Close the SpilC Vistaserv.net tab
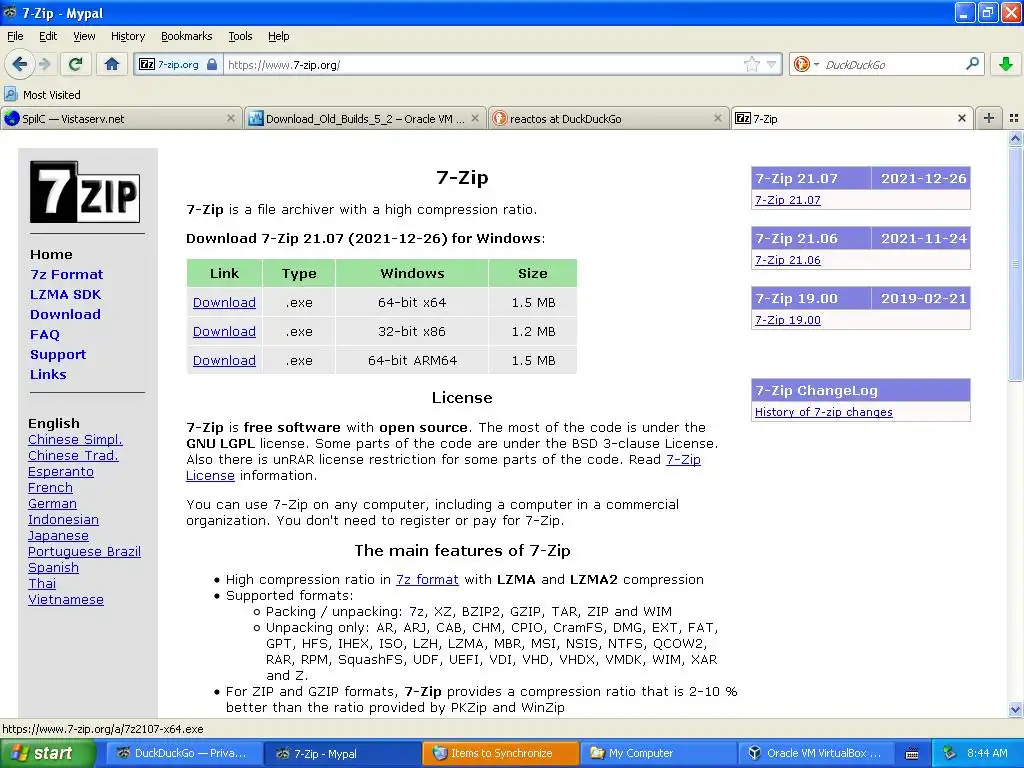The width and height of the screenshot is (1024, 768). pos(231,118)
